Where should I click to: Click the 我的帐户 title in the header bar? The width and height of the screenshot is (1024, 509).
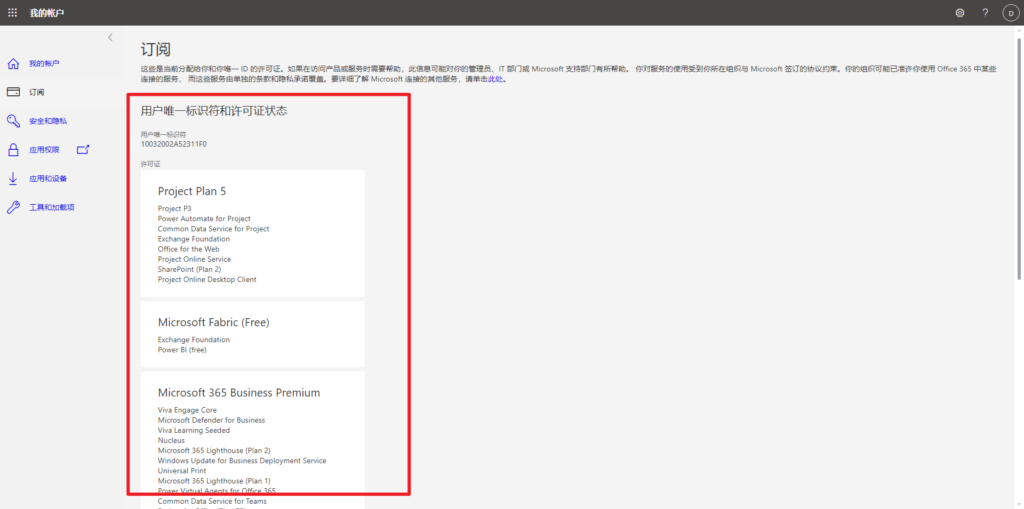44,12
